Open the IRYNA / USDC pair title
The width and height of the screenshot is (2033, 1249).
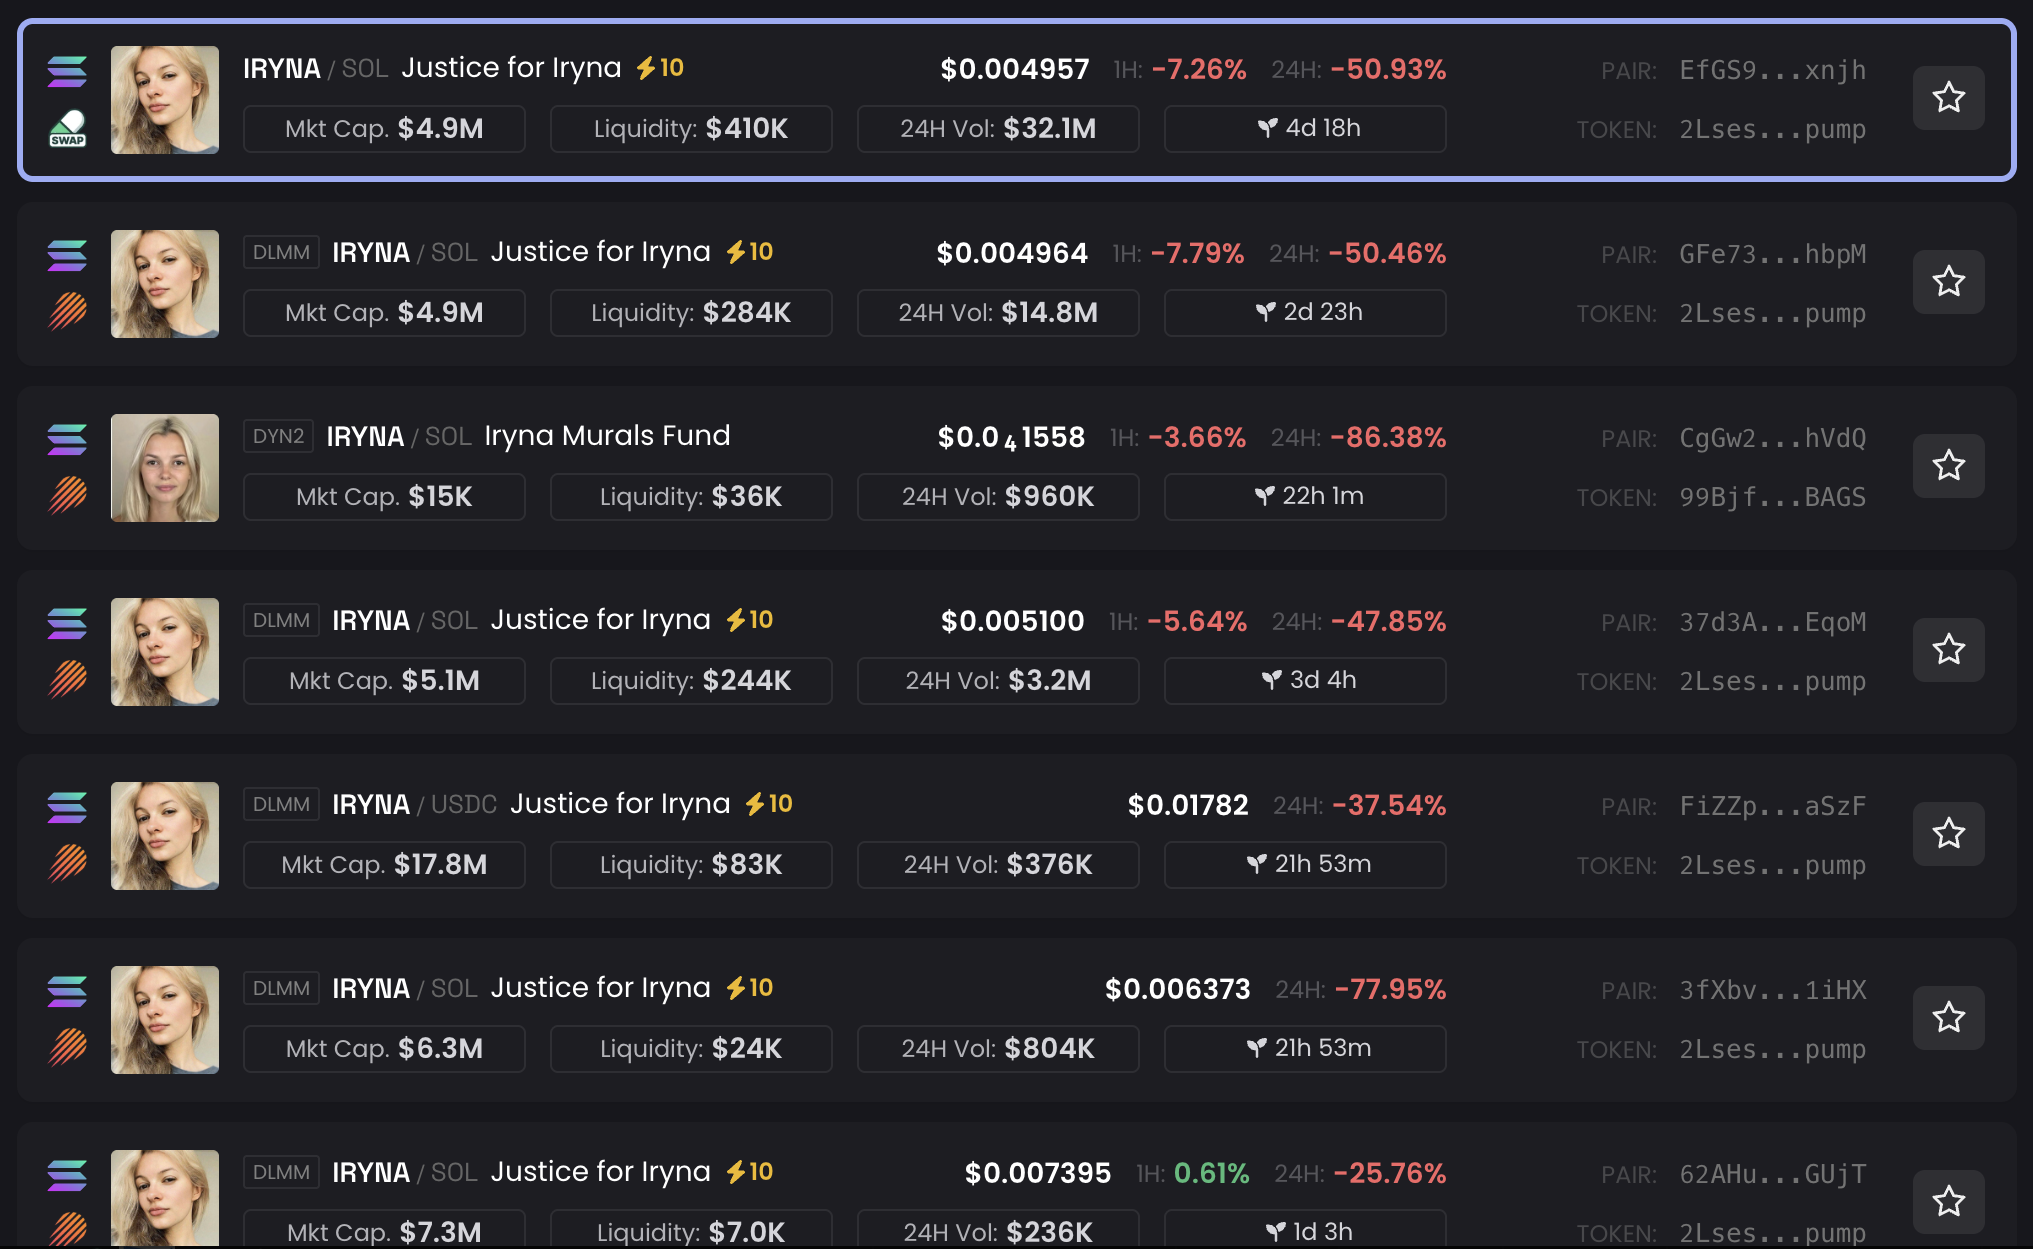coord(414,804)
